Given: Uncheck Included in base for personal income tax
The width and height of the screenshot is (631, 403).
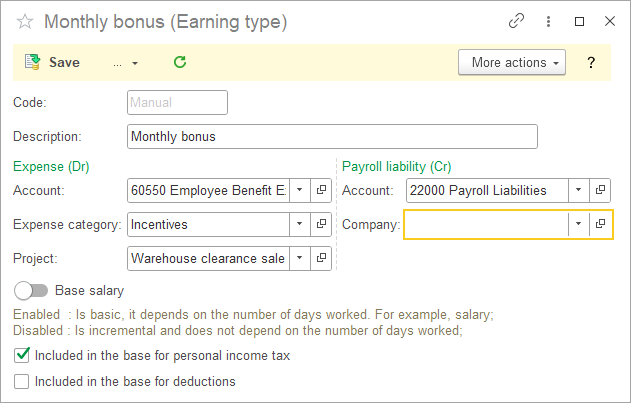Looking at the screenshot, I should pyautogui.click(x=22, y=355).
